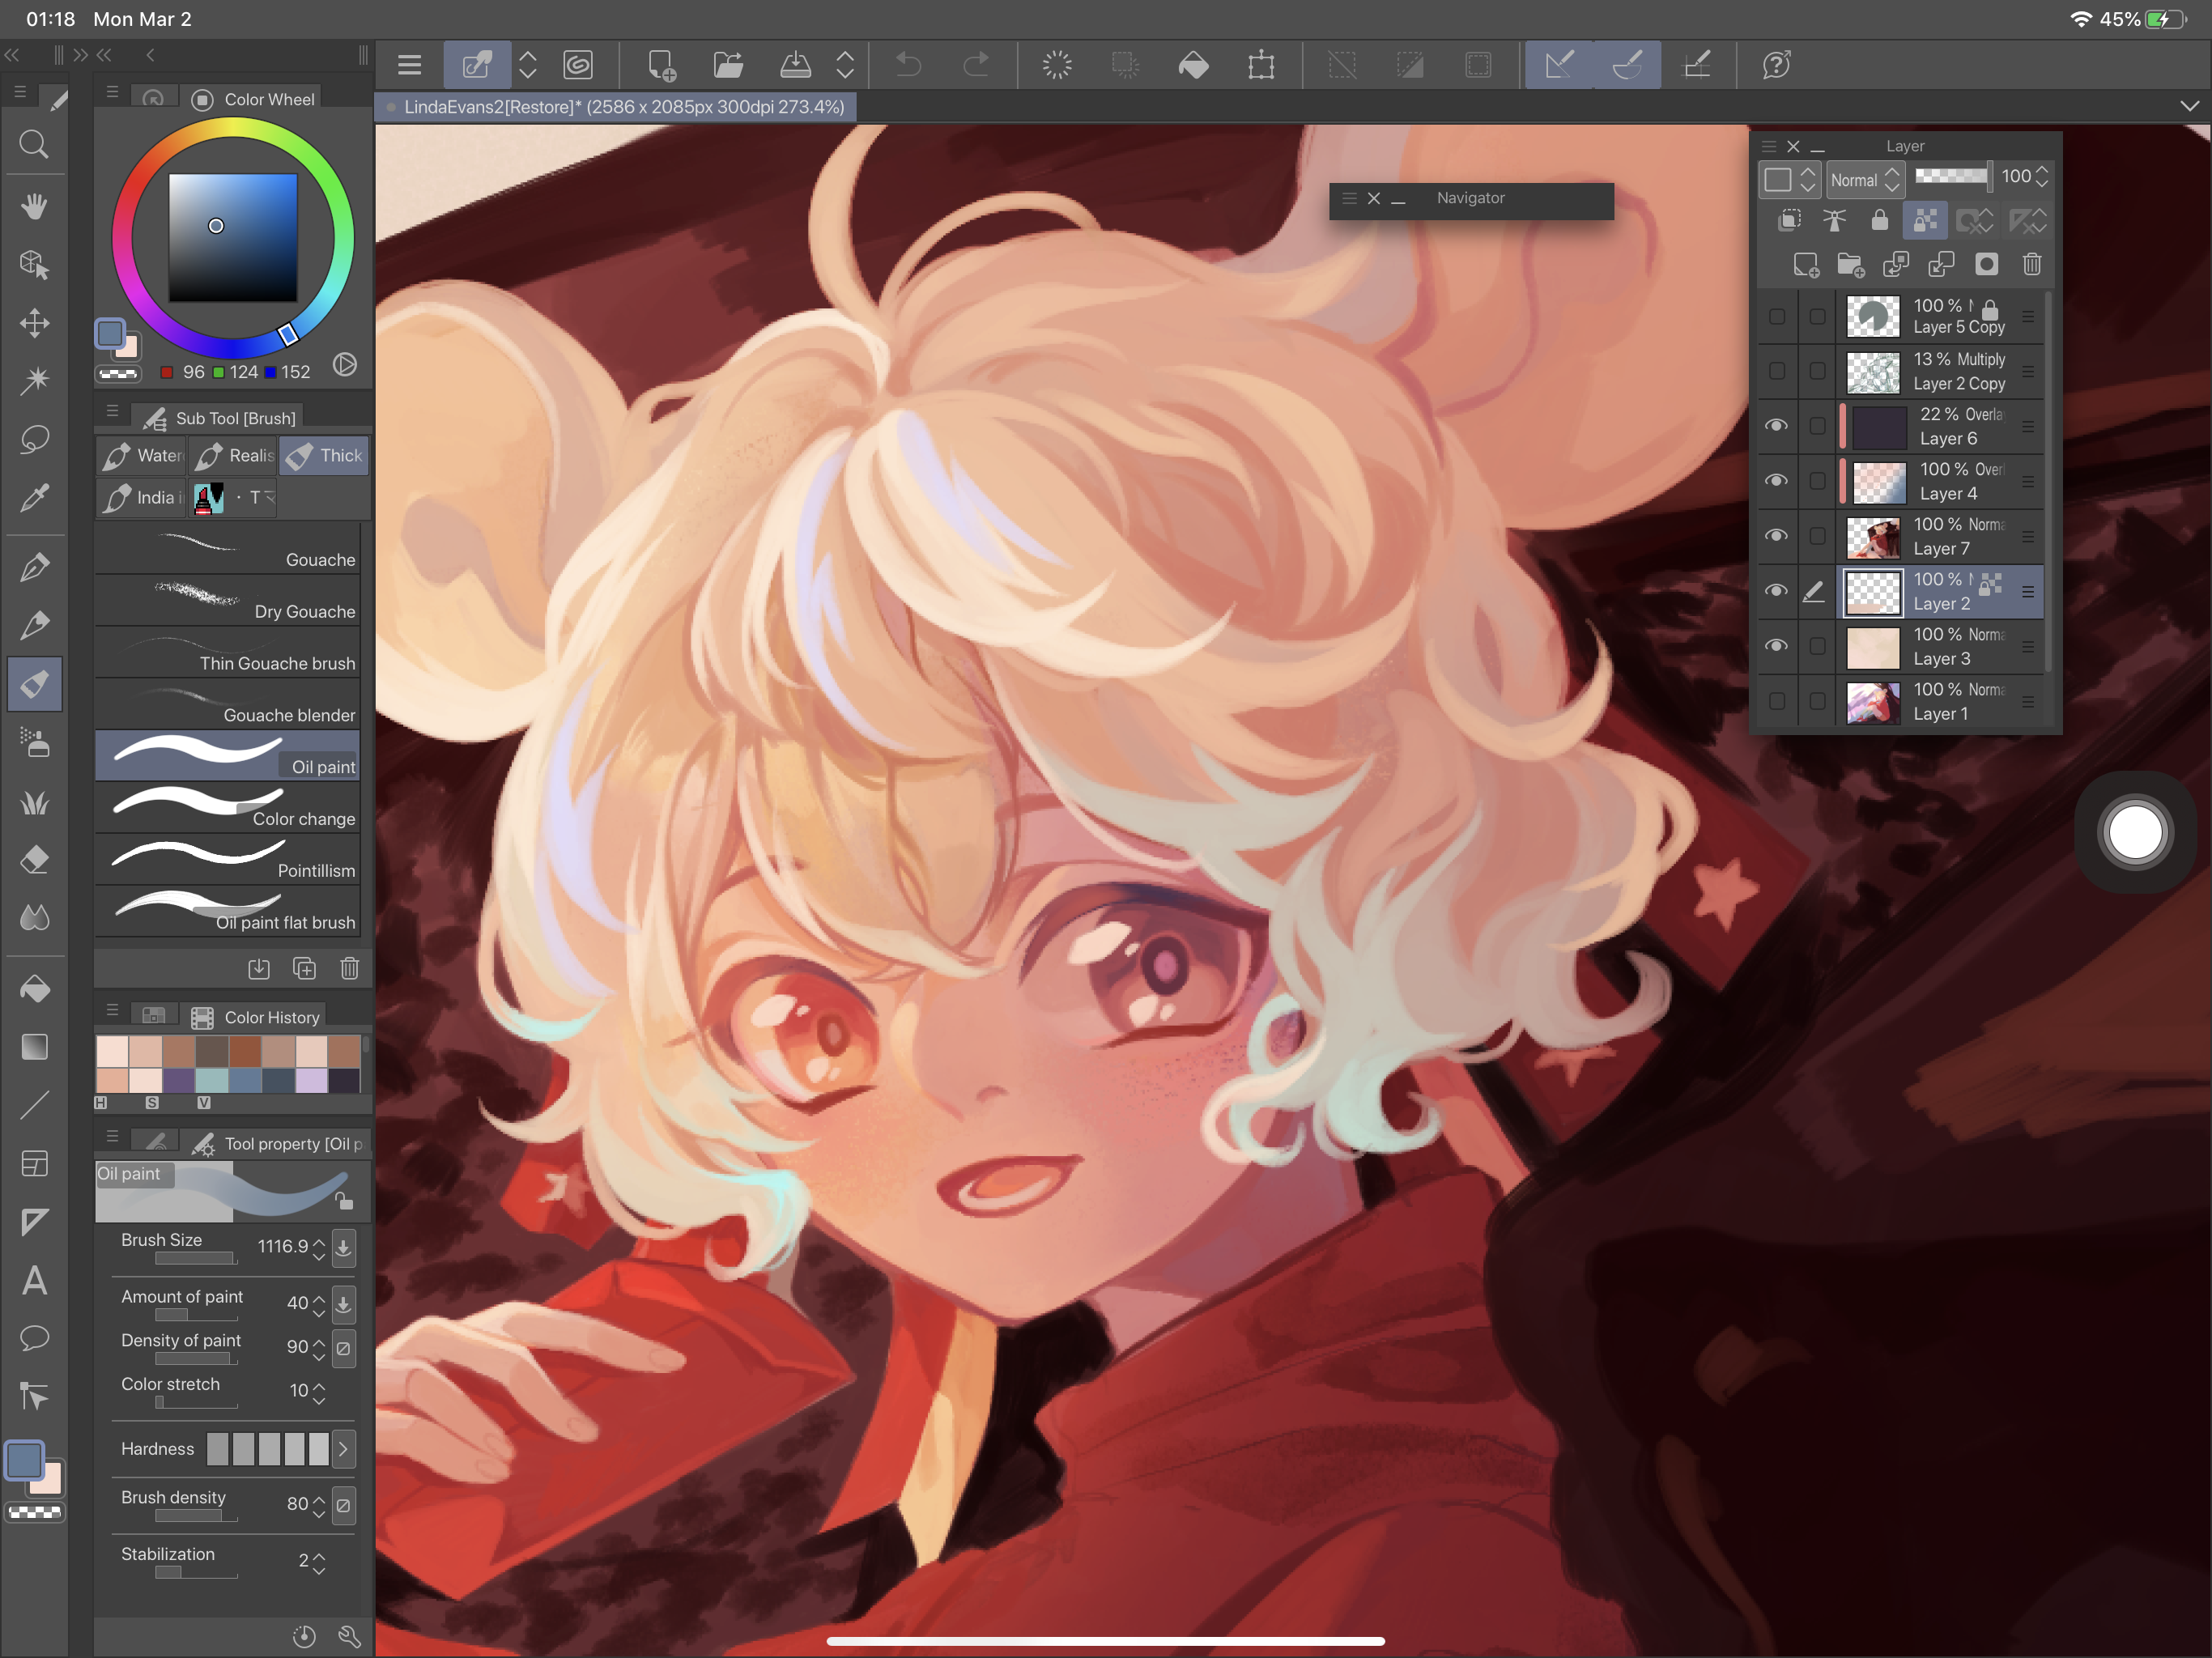Open the Normal blending mode dropdown
The width and height of the screenshot is (2212, 1658).
point(1864,180)
